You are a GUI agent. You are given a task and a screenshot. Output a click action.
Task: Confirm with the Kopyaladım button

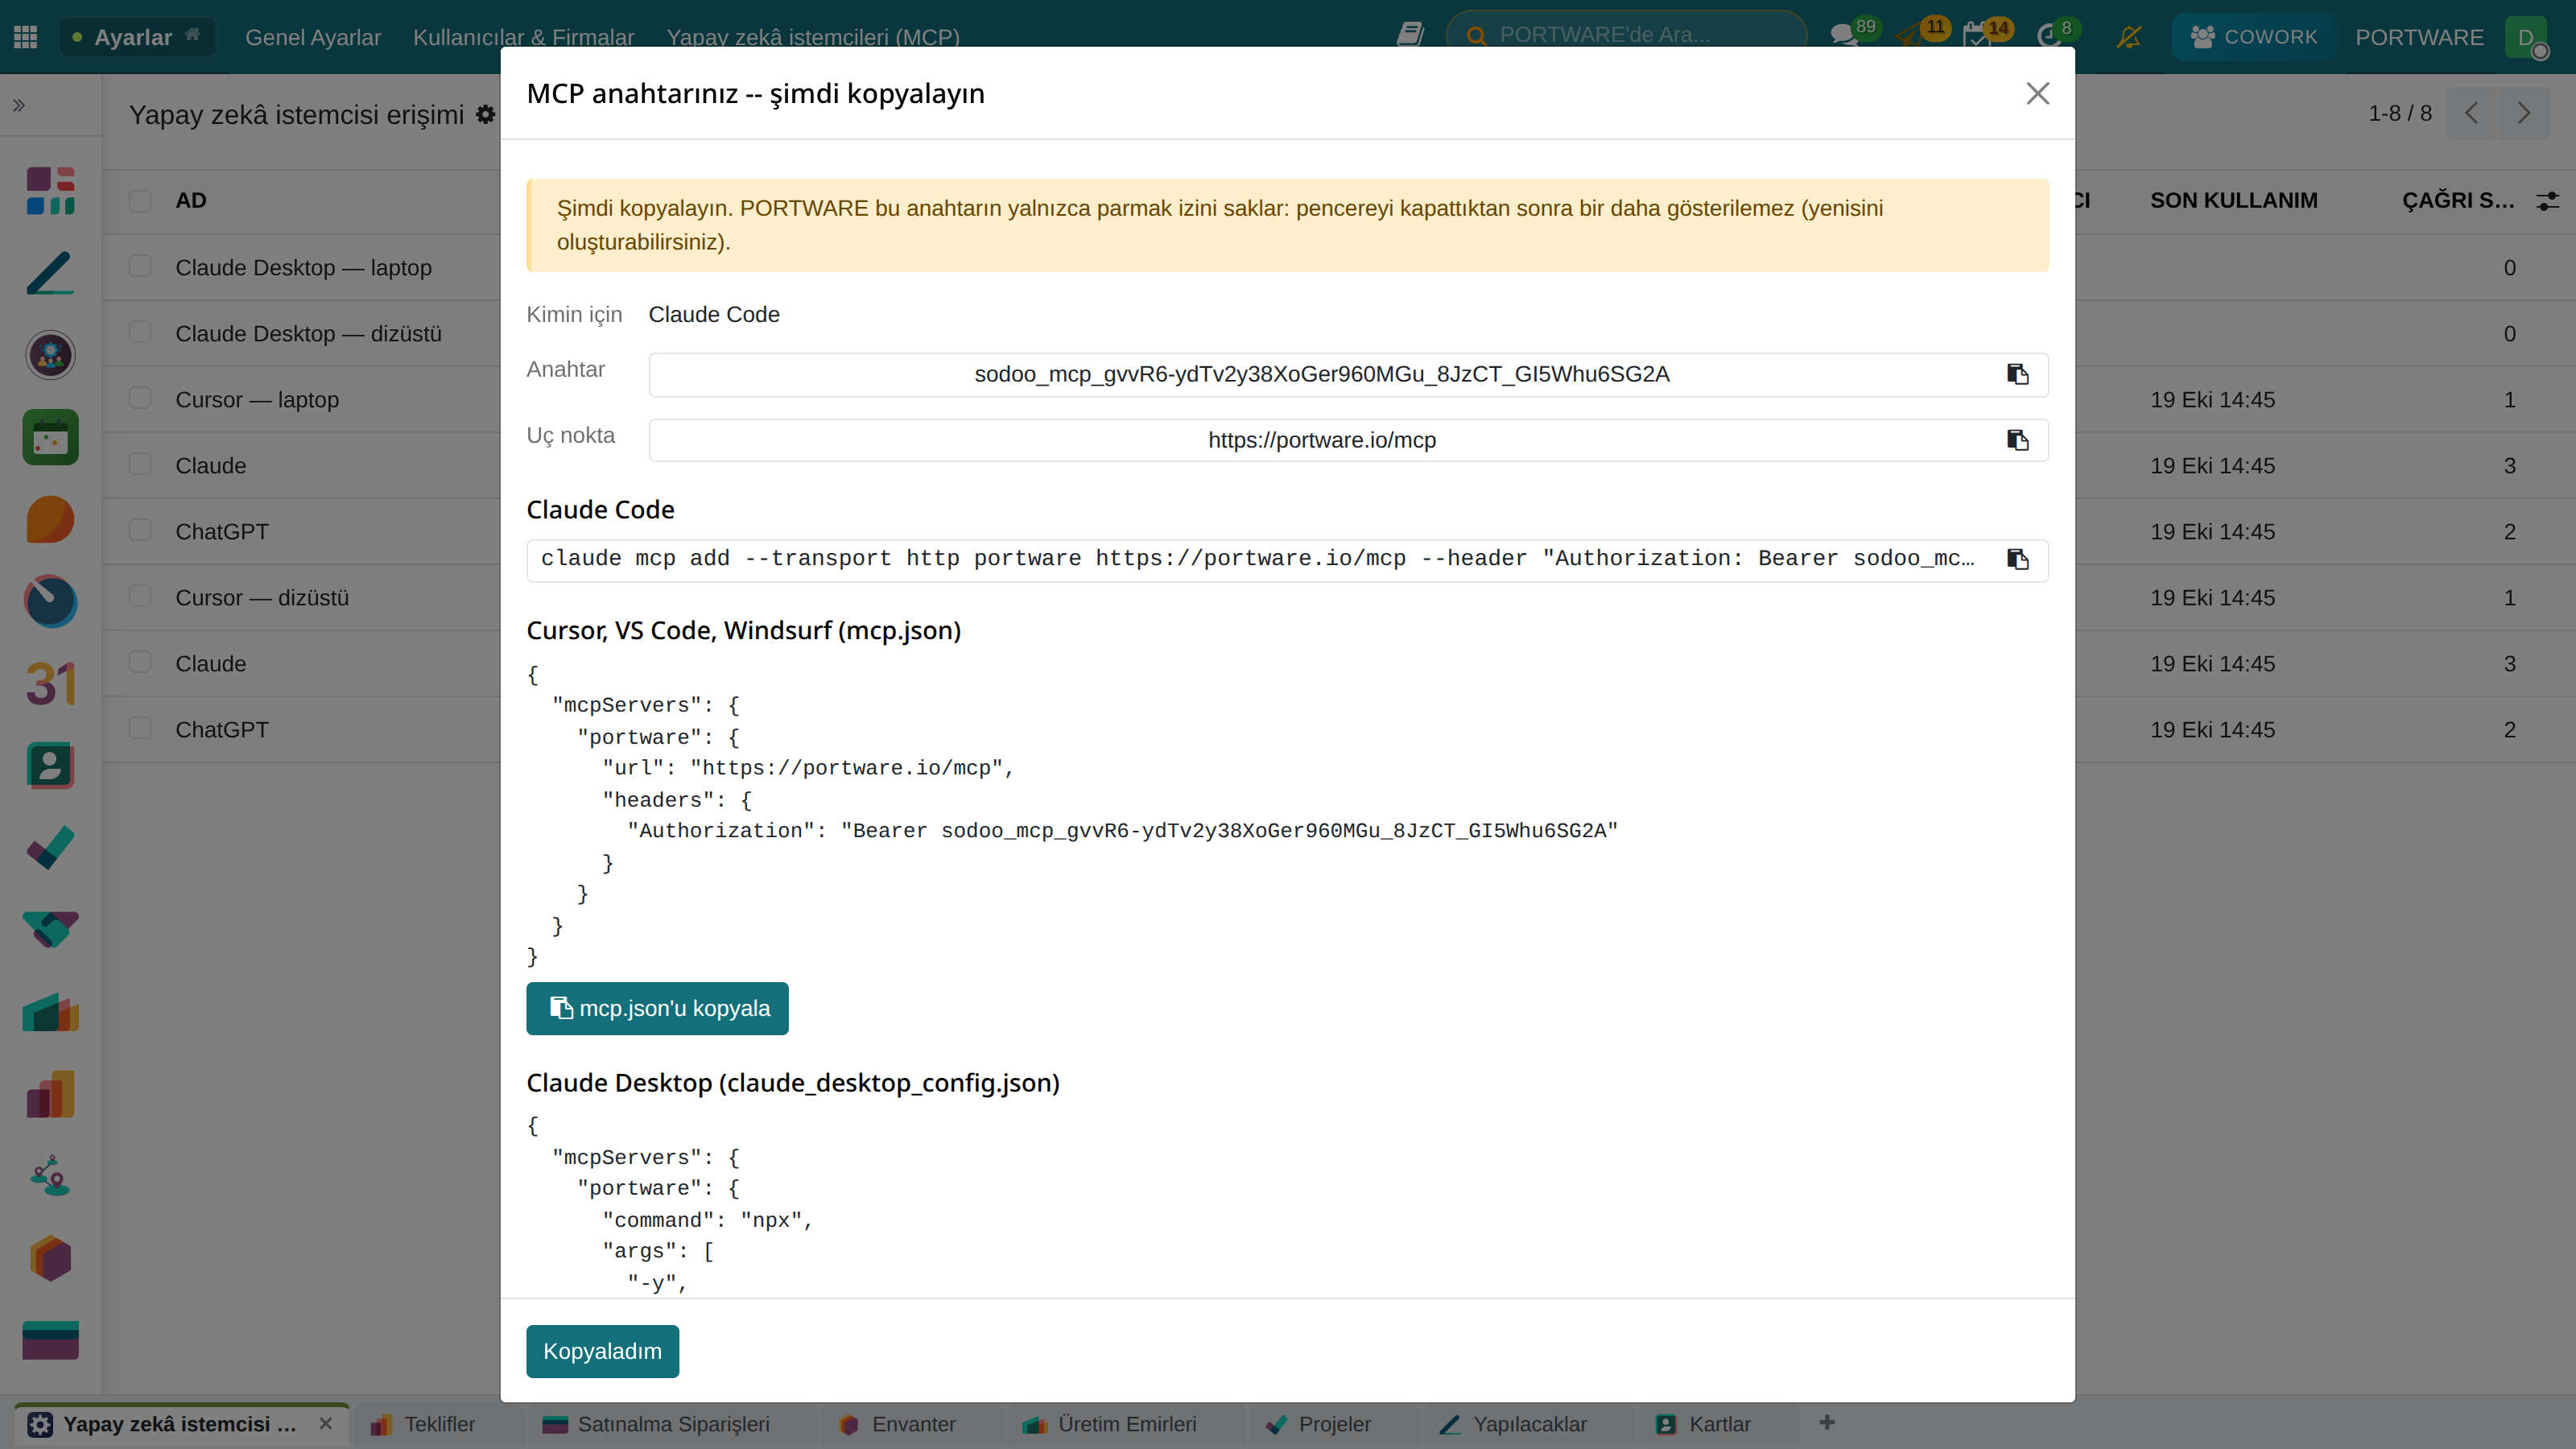[x=602, y=1351]
